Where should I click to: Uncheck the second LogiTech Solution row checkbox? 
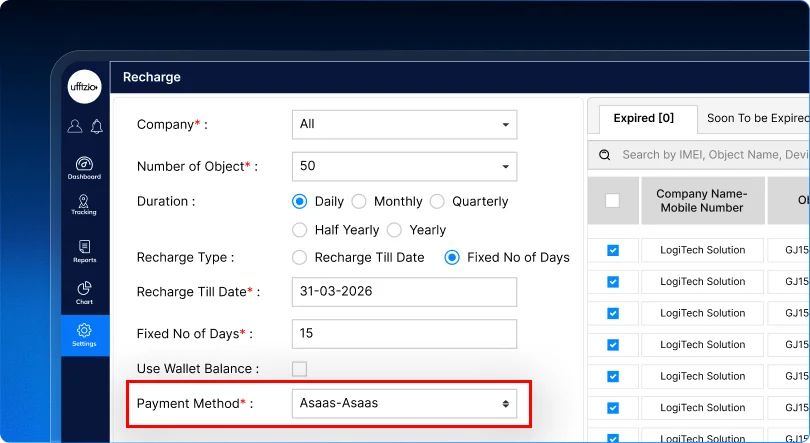(x=613, y=282)
